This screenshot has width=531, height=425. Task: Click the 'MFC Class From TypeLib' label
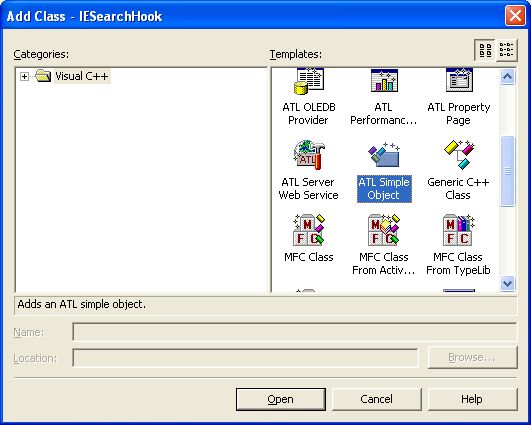pyautogui.click(x=458, y=263)
